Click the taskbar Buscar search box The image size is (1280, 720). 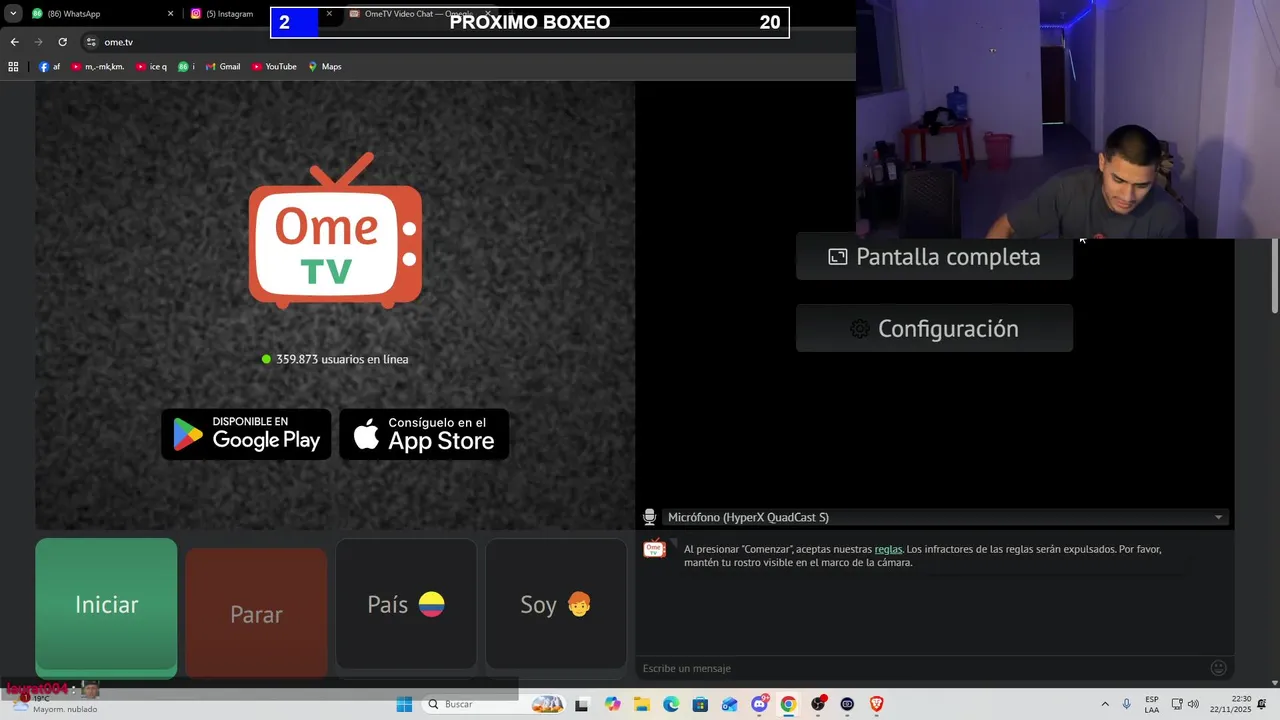(494, 704)
